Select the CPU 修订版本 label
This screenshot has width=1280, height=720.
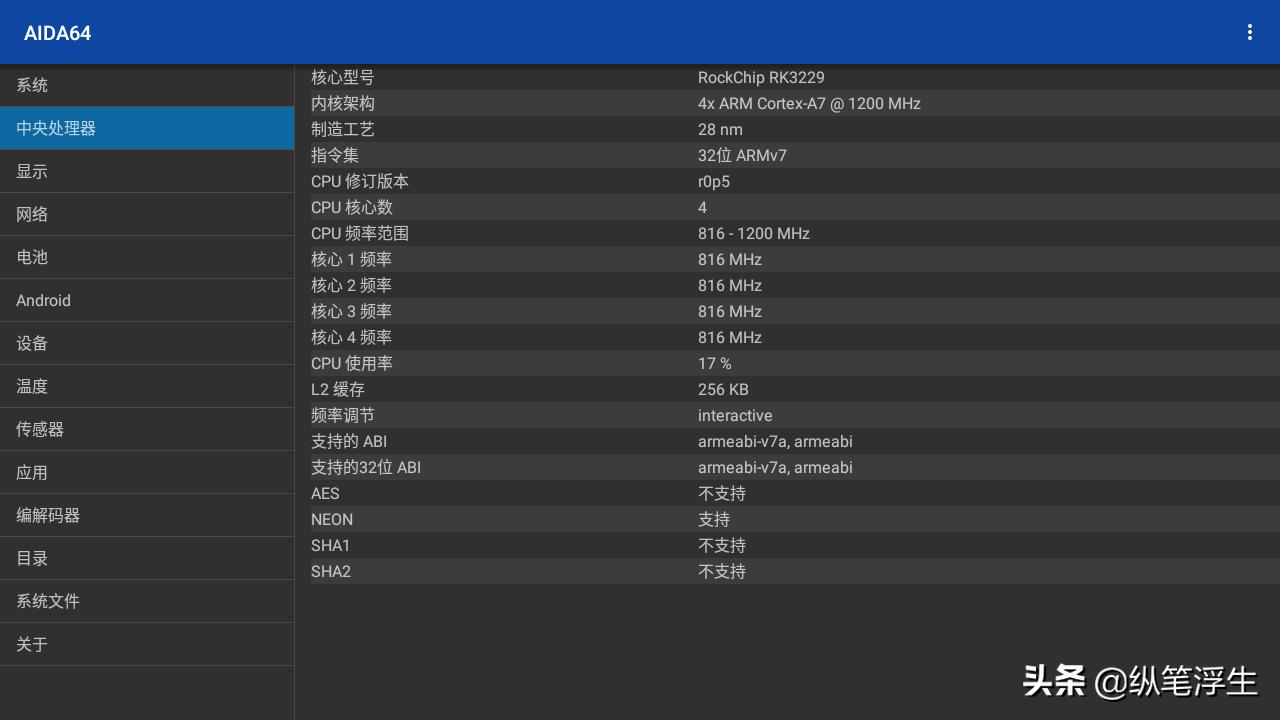(360, 181)
